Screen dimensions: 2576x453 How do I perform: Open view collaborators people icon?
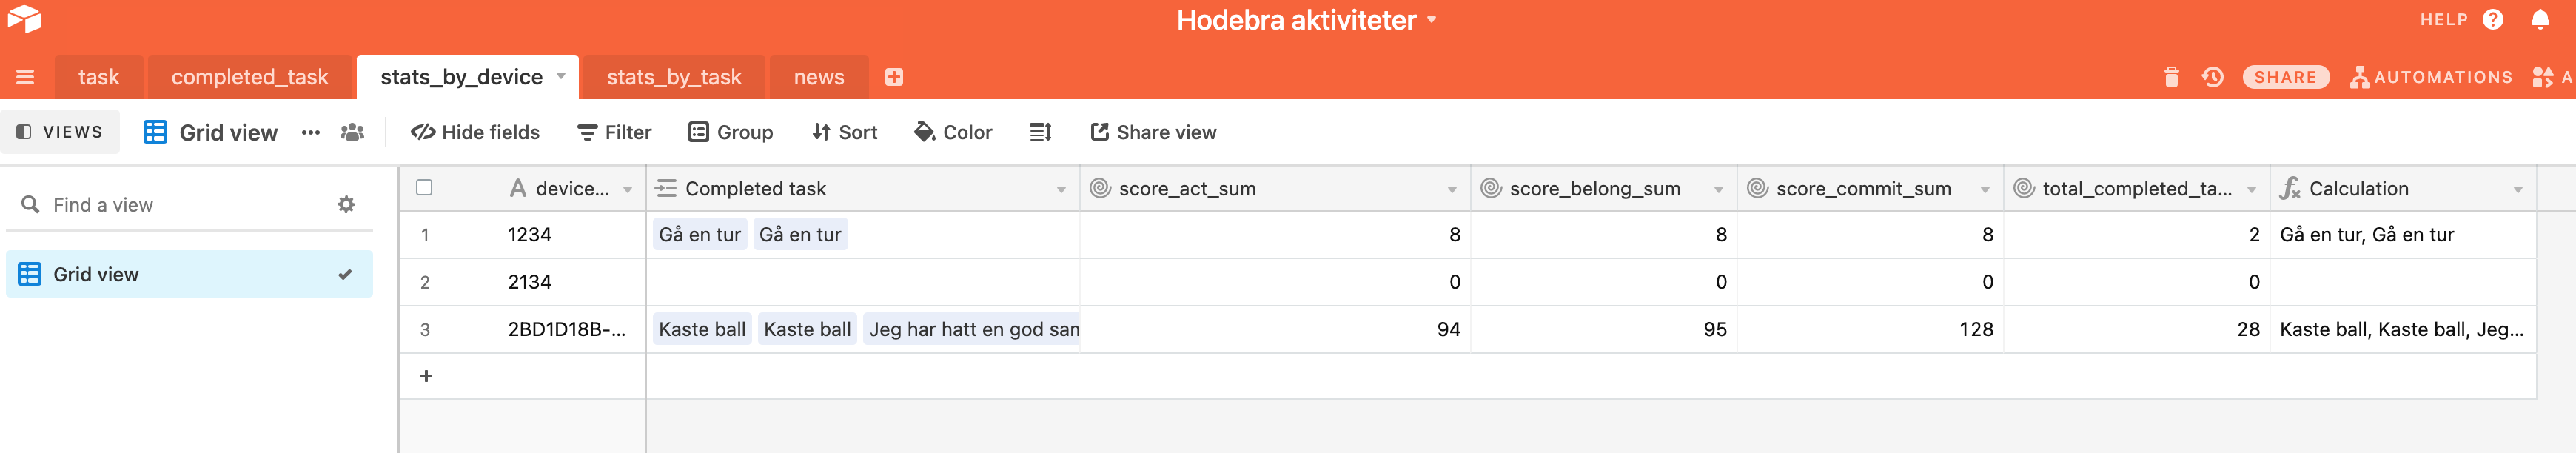(x=352, y=132)
